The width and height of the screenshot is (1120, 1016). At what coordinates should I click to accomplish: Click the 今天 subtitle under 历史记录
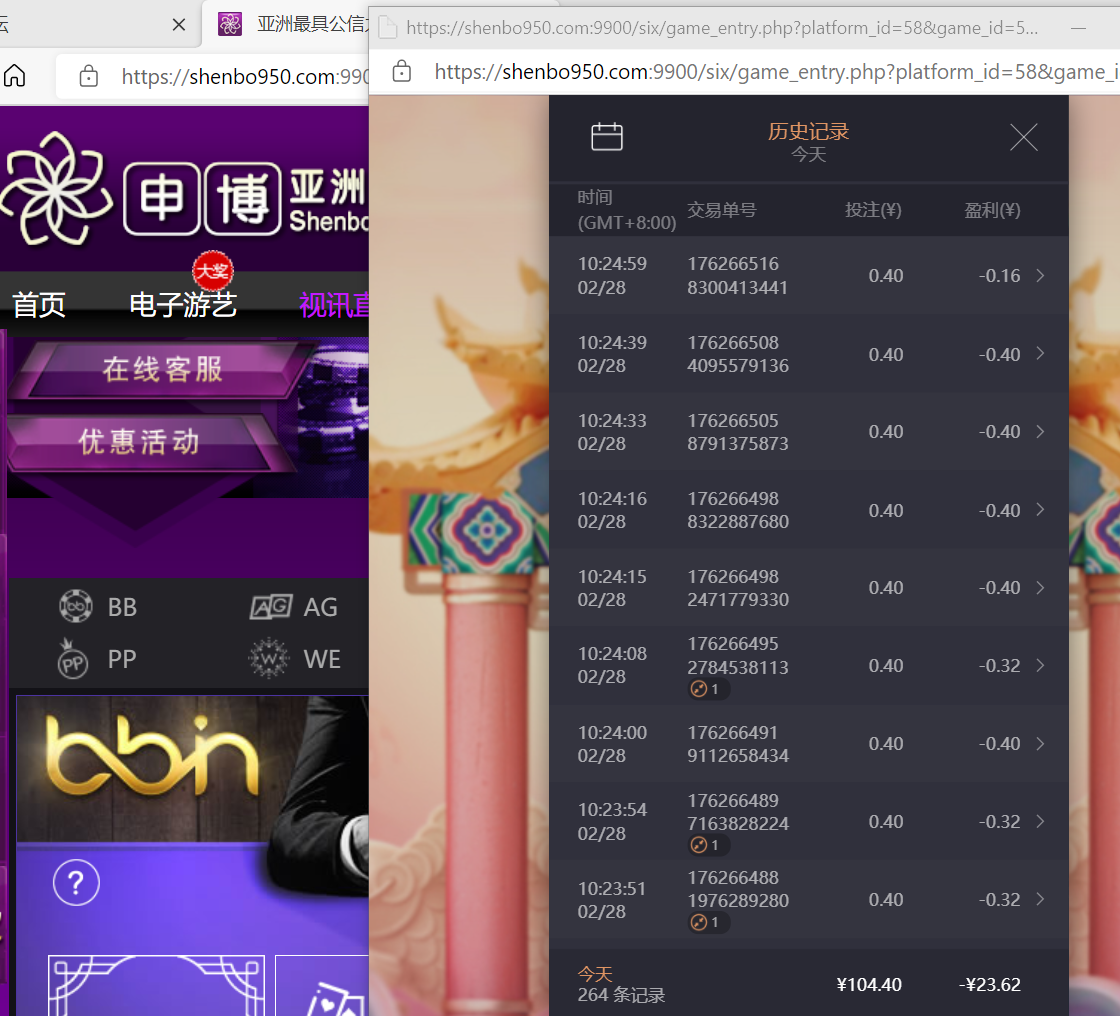tap(809, 154)
